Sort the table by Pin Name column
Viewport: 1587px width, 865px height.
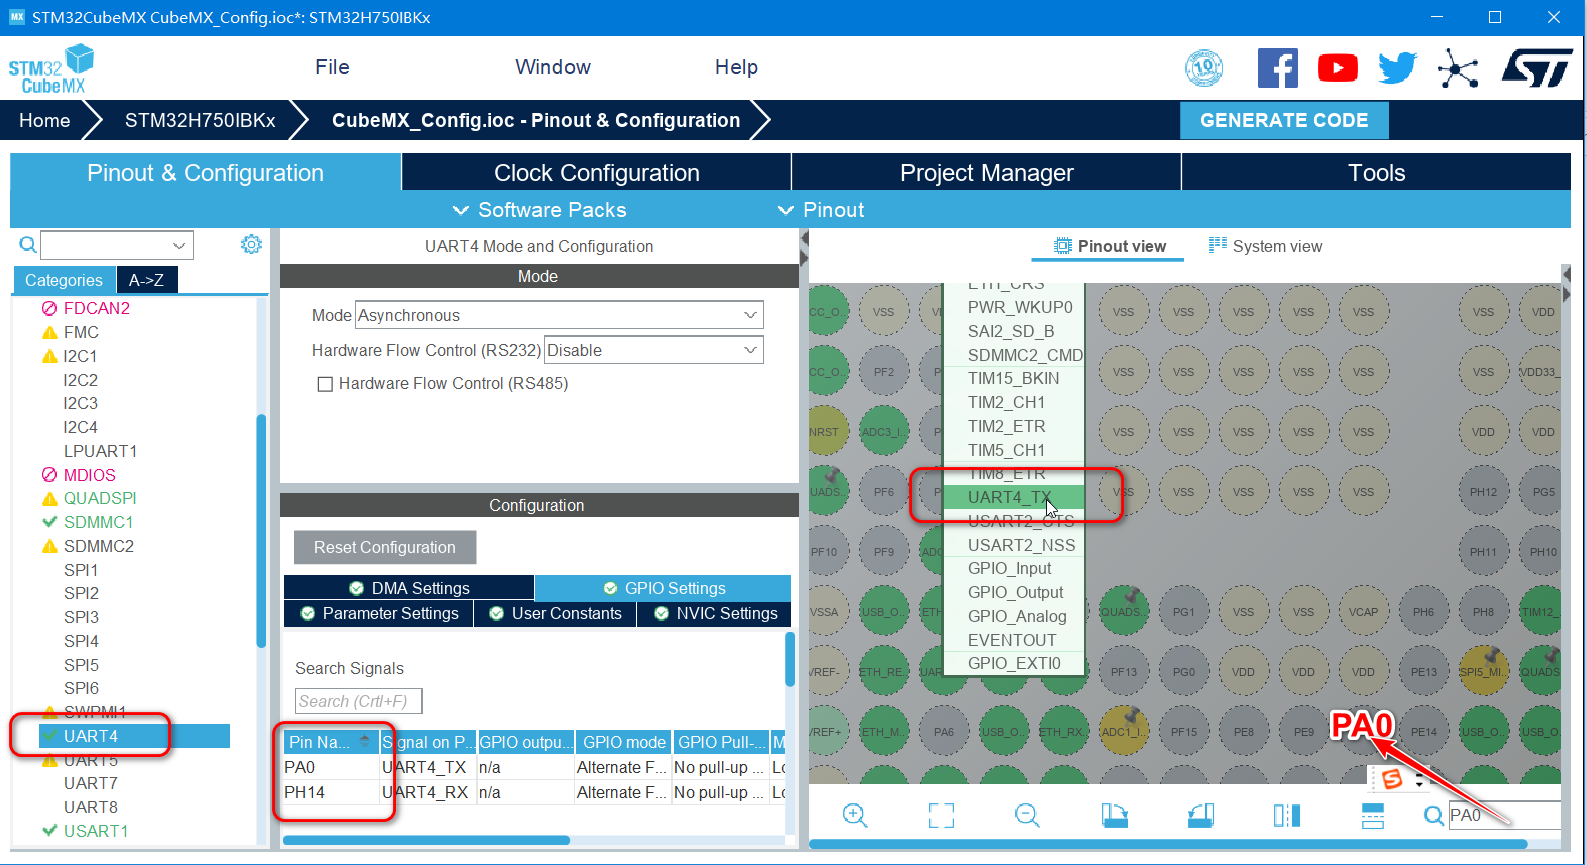point(329,742)
